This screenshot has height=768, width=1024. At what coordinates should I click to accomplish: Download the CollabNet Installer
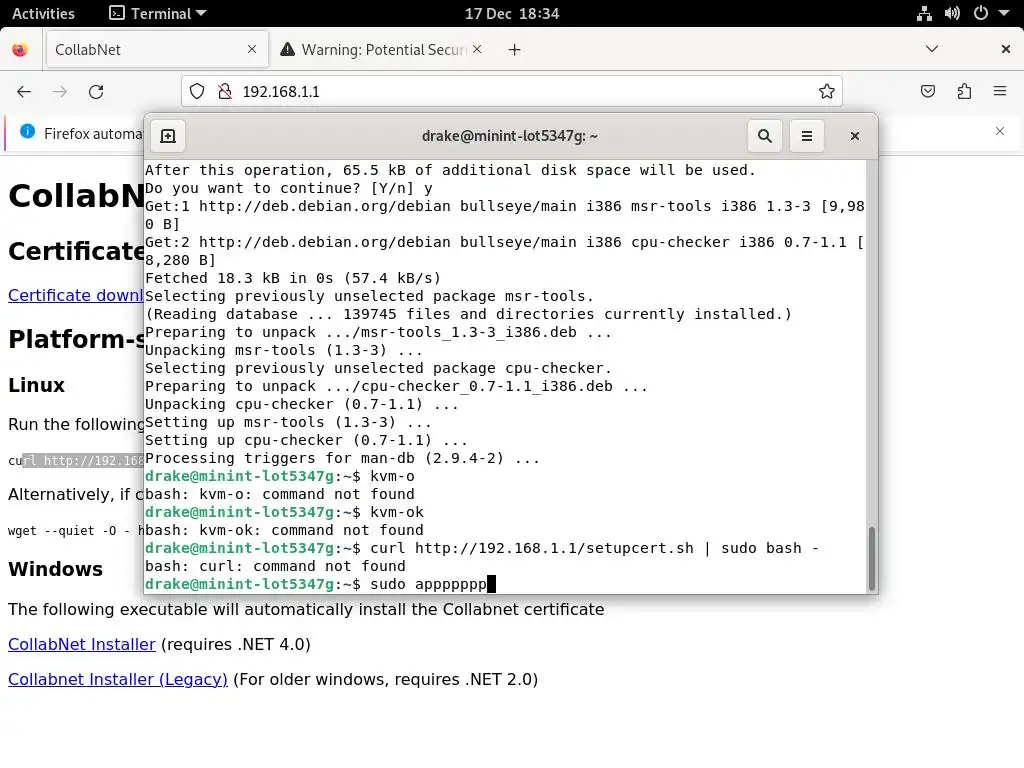82,644
